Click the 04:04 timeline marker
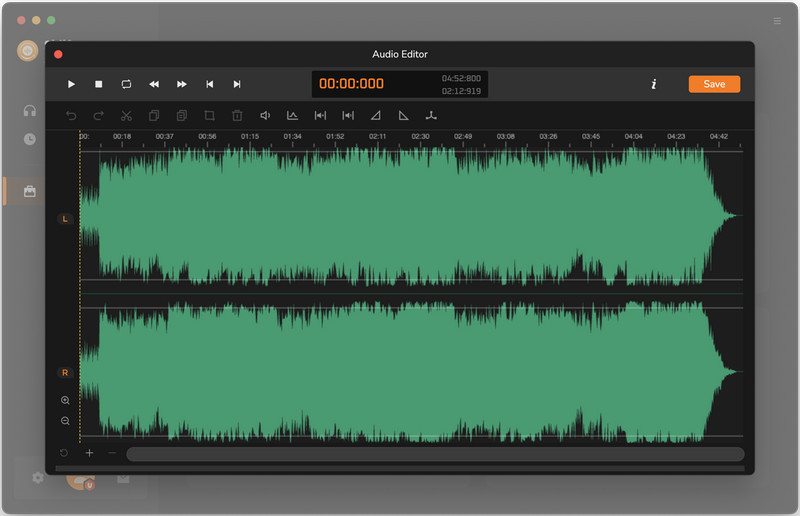Viewport: 800px width, 516px height. pyautogui.click(x=634, y=136)
